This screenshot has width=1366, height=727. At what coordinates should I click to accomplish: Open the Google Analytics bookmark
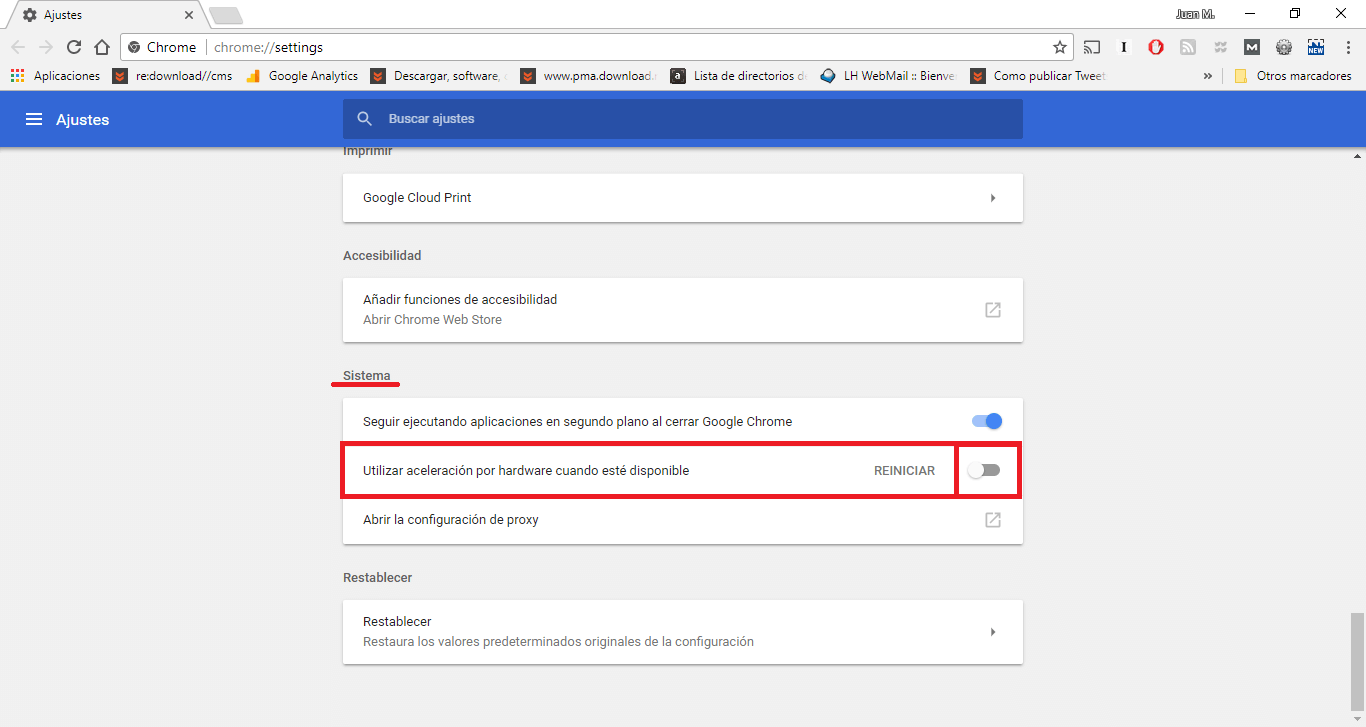click(302, 76)
